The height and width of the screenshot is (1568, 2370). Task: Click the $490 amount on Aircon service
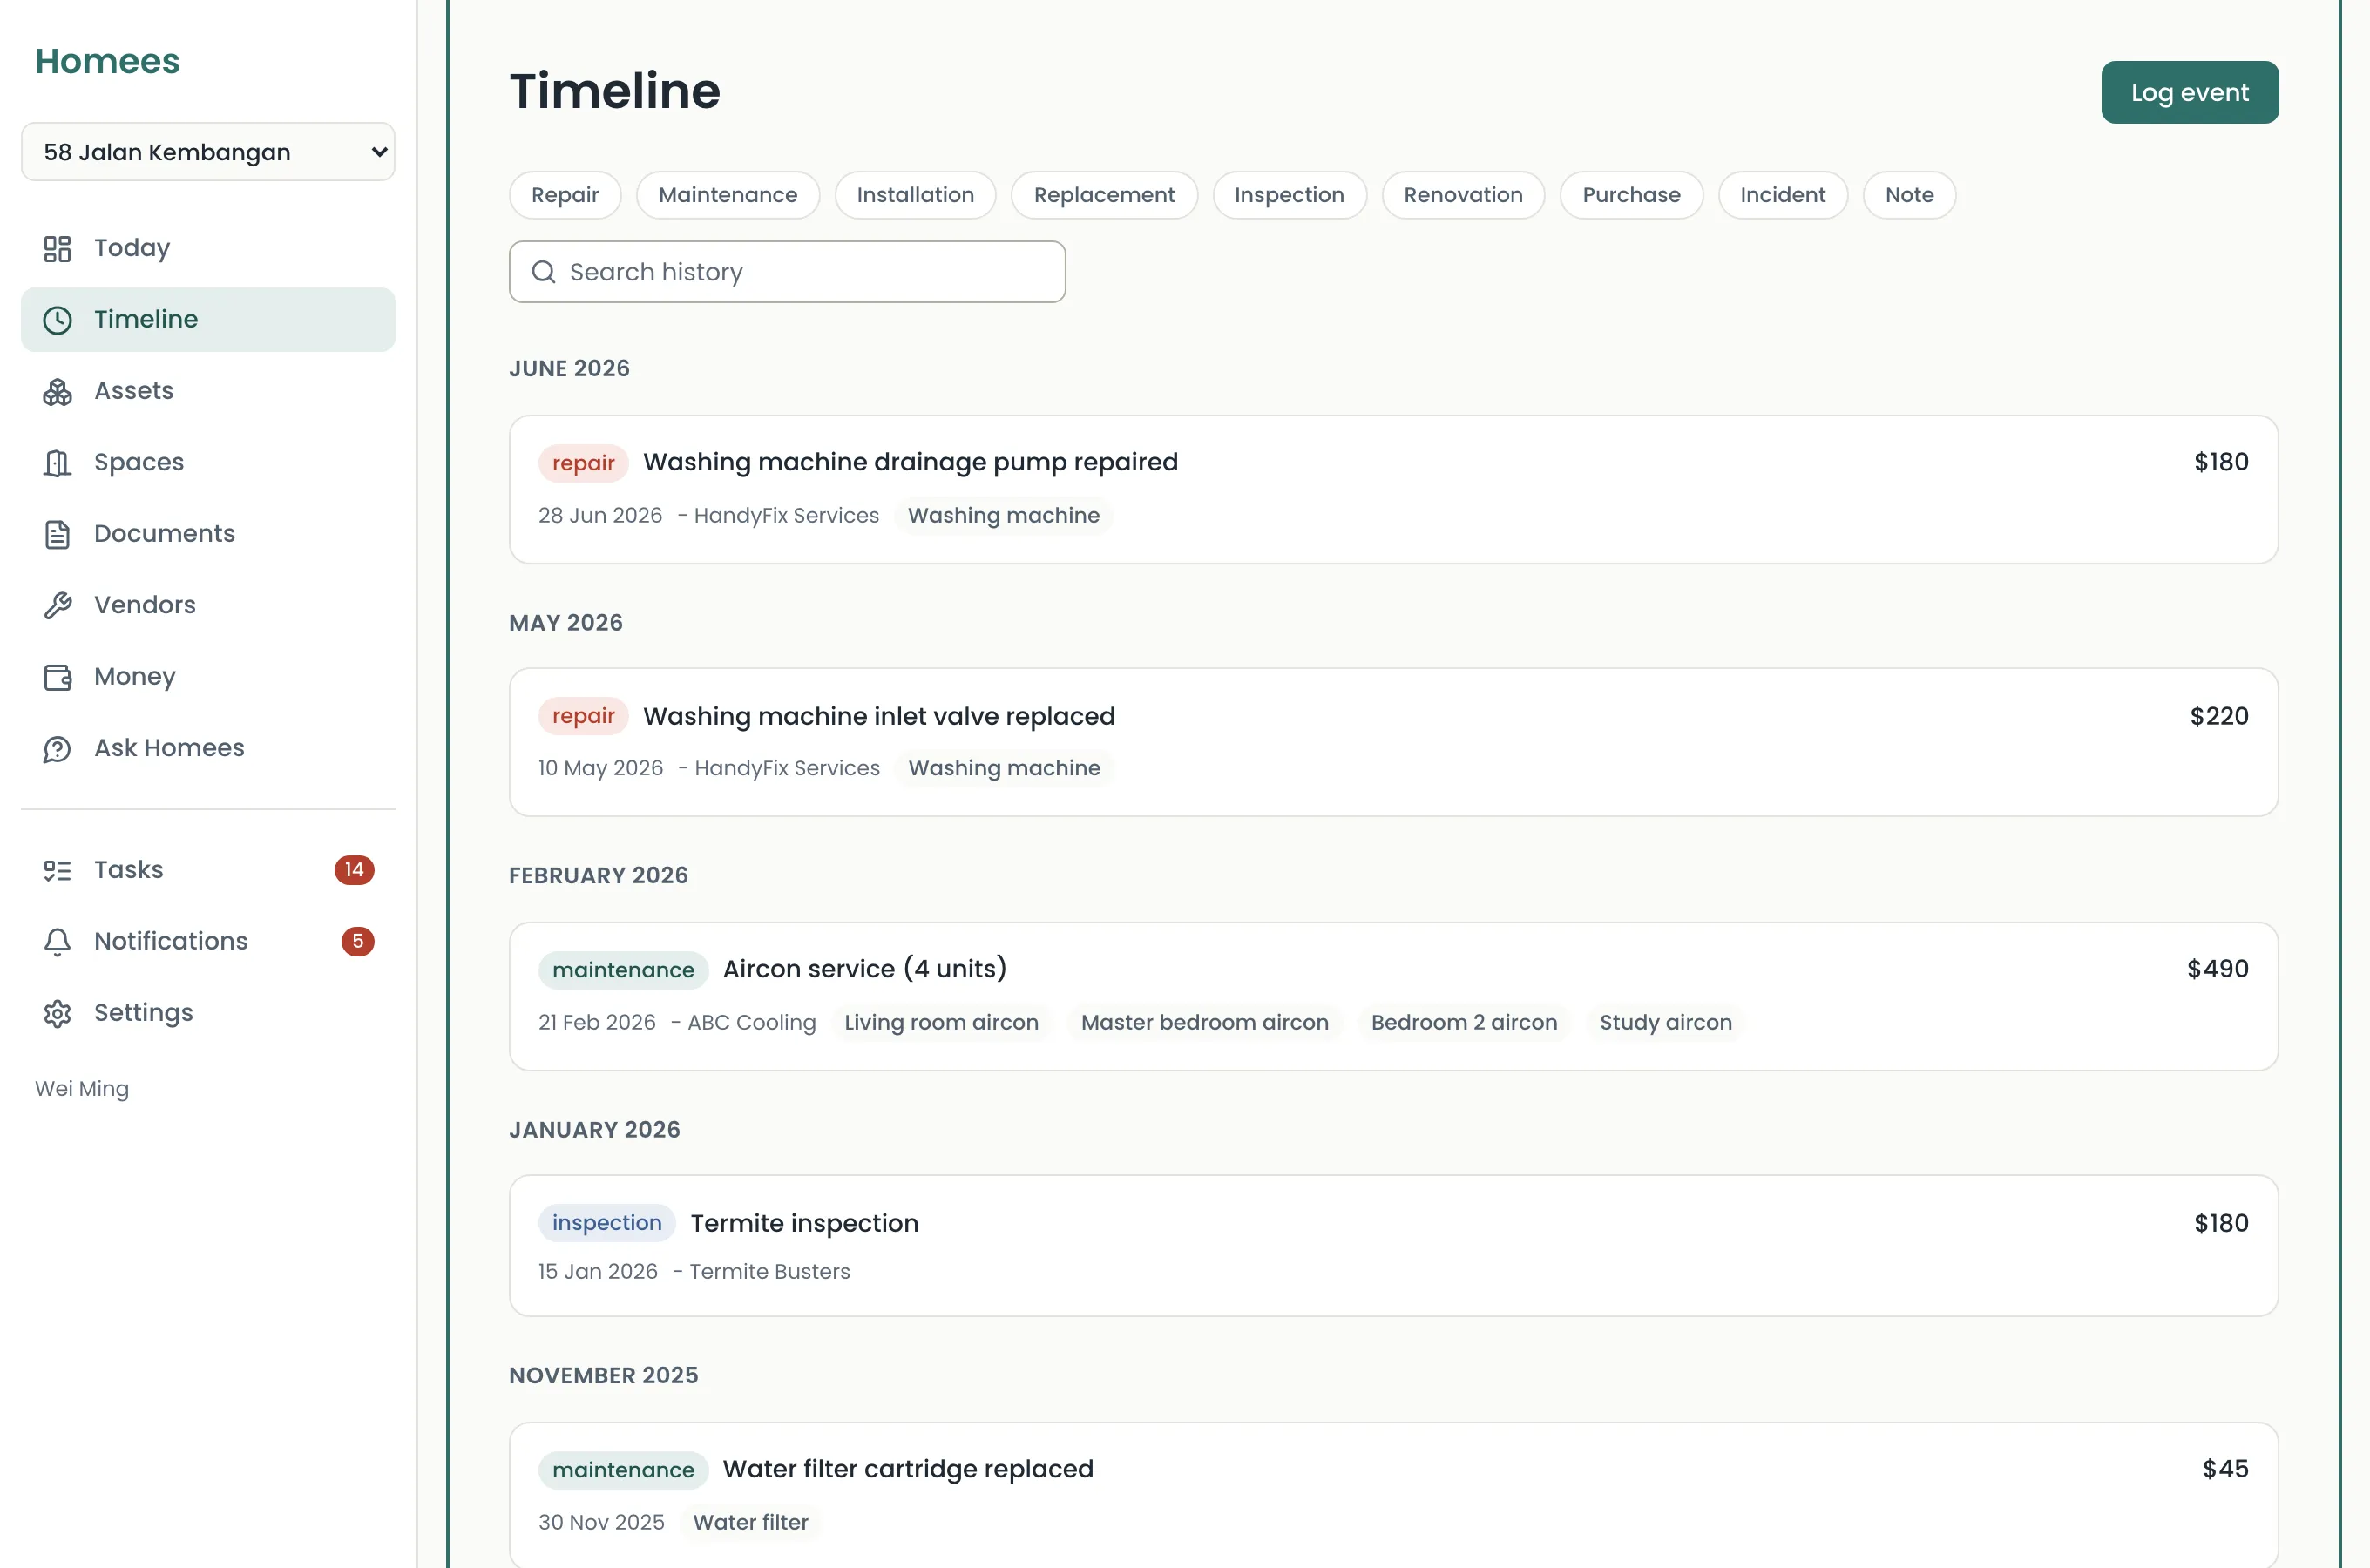(x=2217, y=969)
